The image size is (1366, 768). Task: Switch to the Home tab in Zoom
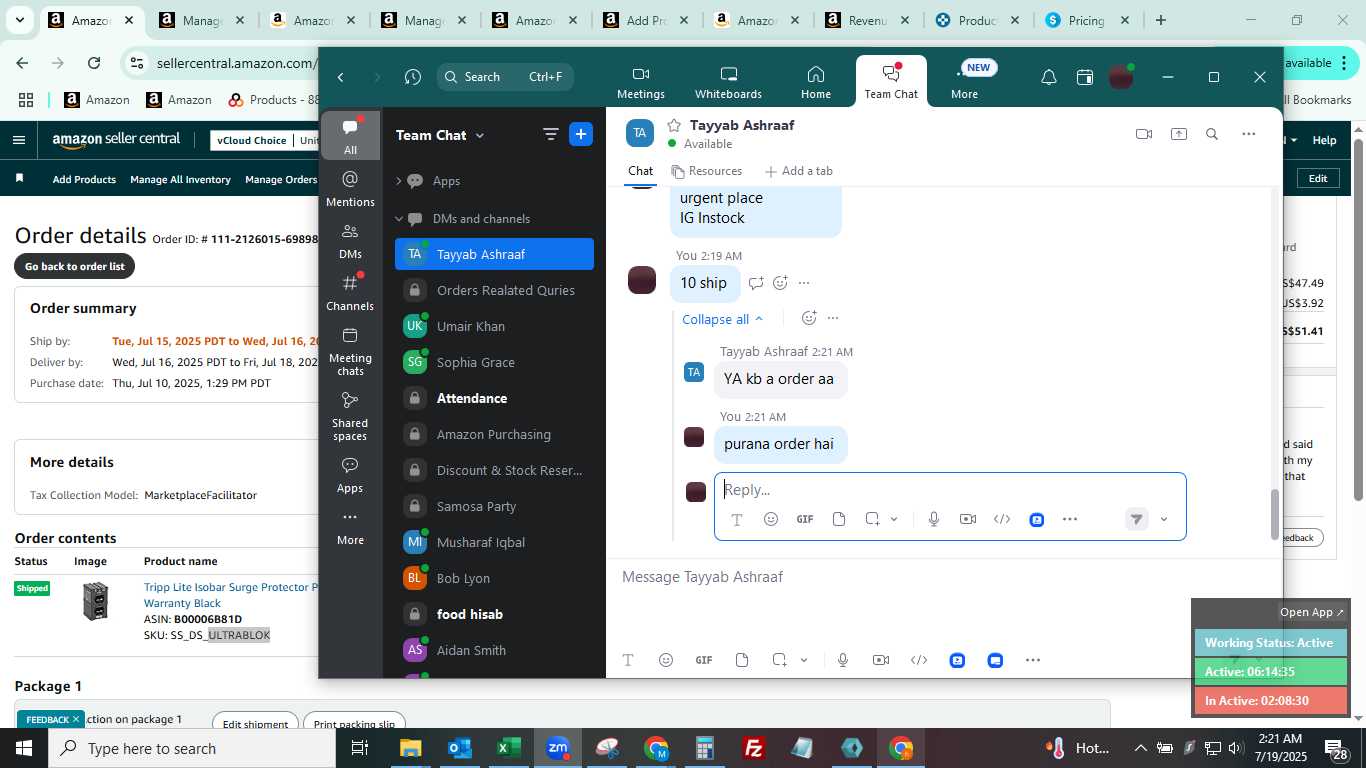click(816, 82)
